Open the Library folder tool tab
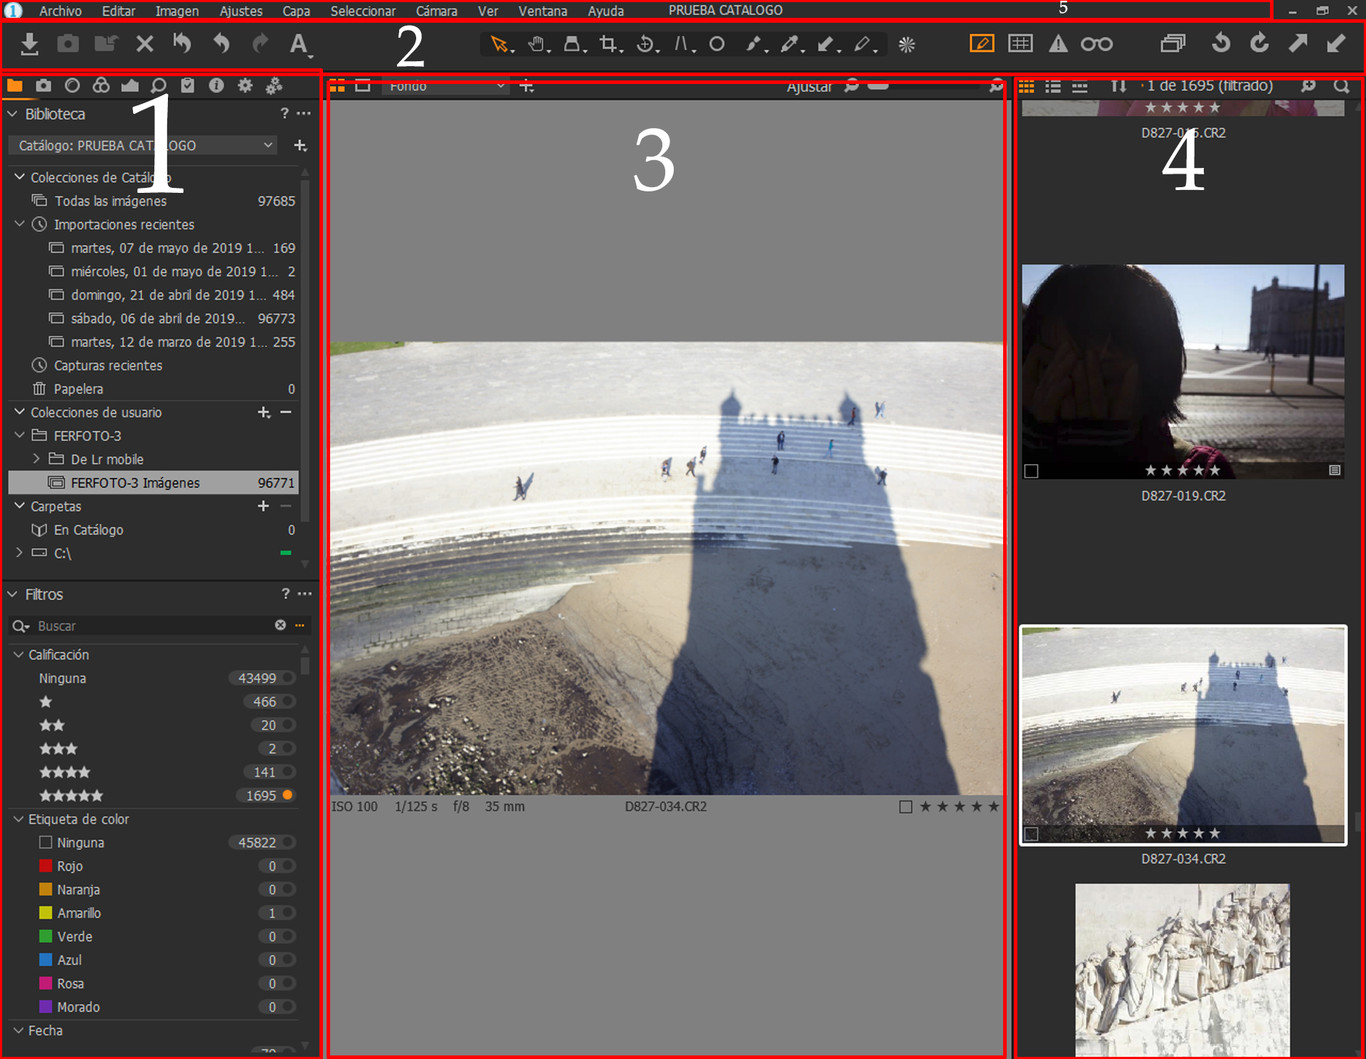The width and height of the screenshot is (1366, 1059). (x=15, y=86)
